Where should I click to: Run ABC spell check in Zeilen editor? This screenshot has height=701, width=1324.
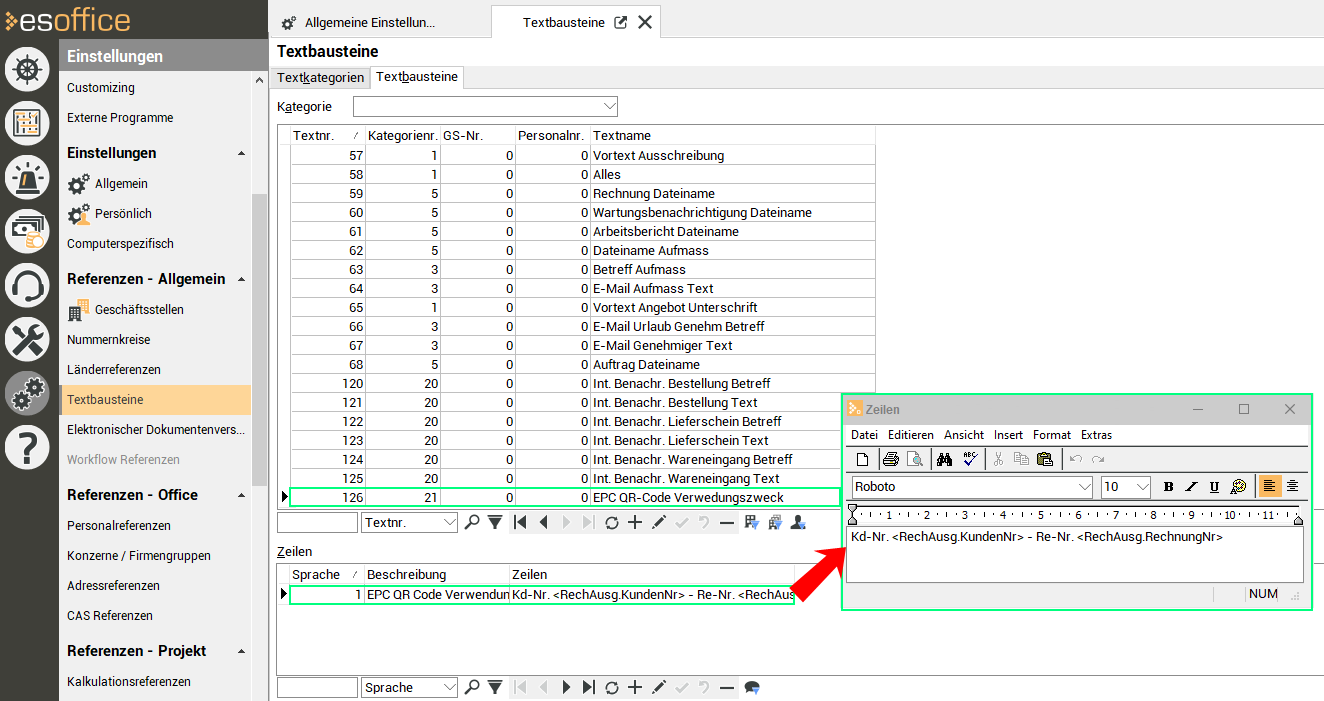[x=969, y=459]
